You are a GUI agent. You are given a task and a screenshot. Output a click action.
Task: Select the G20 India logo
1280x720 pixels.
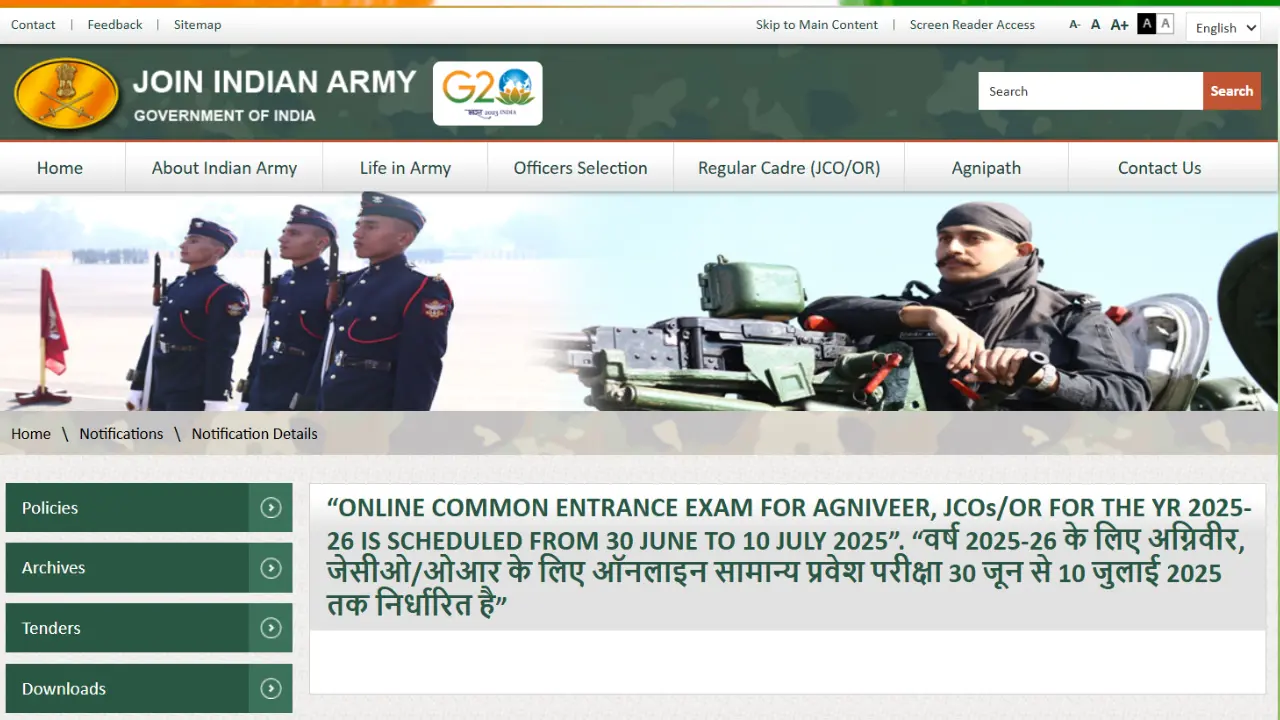[487, 92]
